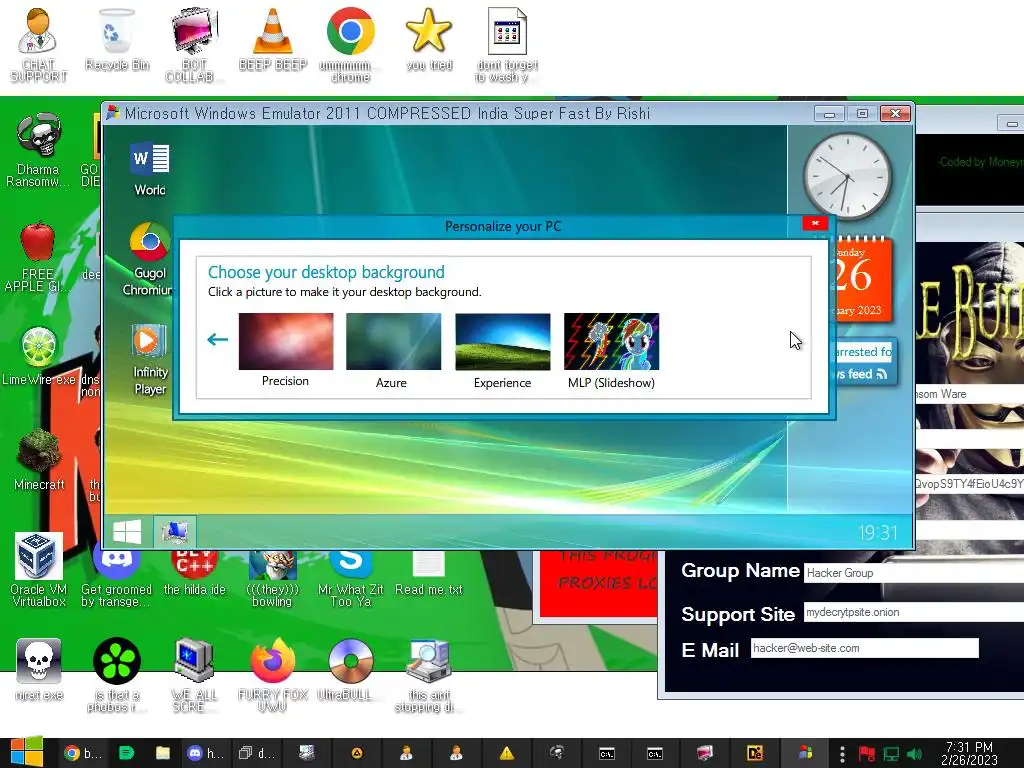Open 'this aint stopping' magnifier drive icon

(x=428, y=674)
